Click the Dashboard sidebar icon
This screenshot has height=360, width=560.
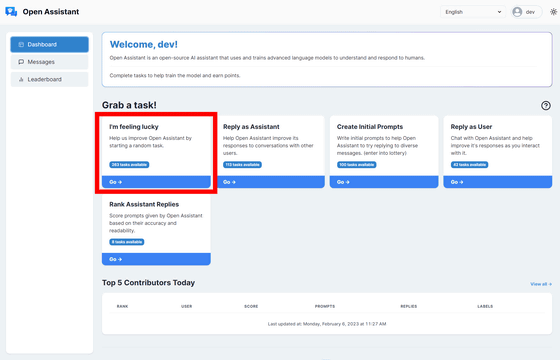tap(21, 45)
